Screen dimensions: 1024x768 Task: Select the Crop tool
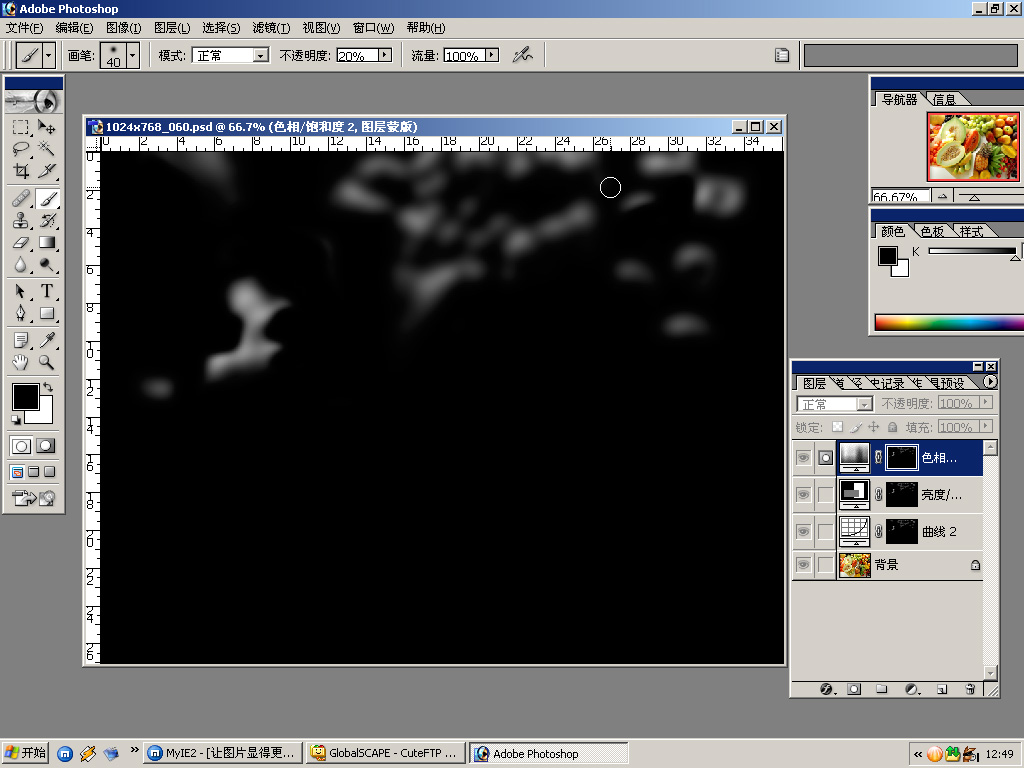pos(21,171)
